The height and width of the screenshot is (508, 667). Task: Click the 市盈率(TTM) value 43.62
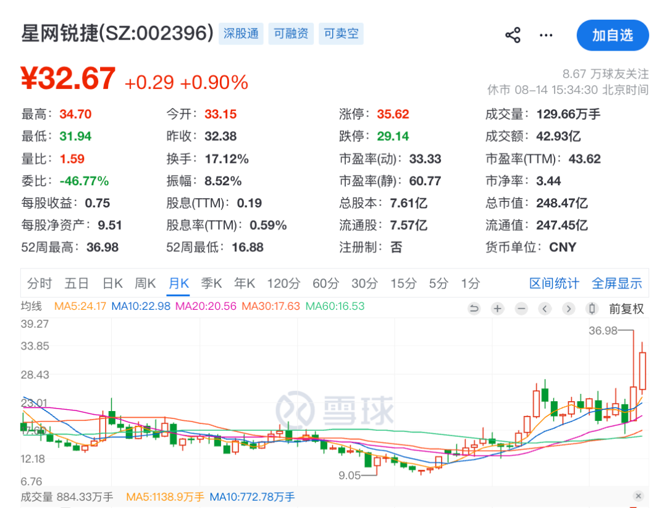pyautogui.click(x=584, y=159)
